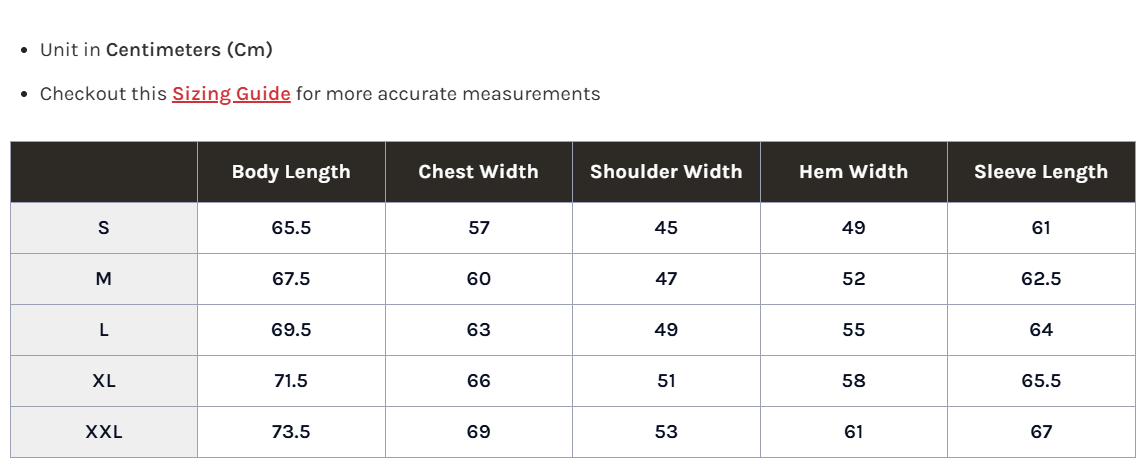Click the 65.5 body length cell for S
Viewport: 1145px width, 471px height.
pyautogui.click(x=291, y=228)
